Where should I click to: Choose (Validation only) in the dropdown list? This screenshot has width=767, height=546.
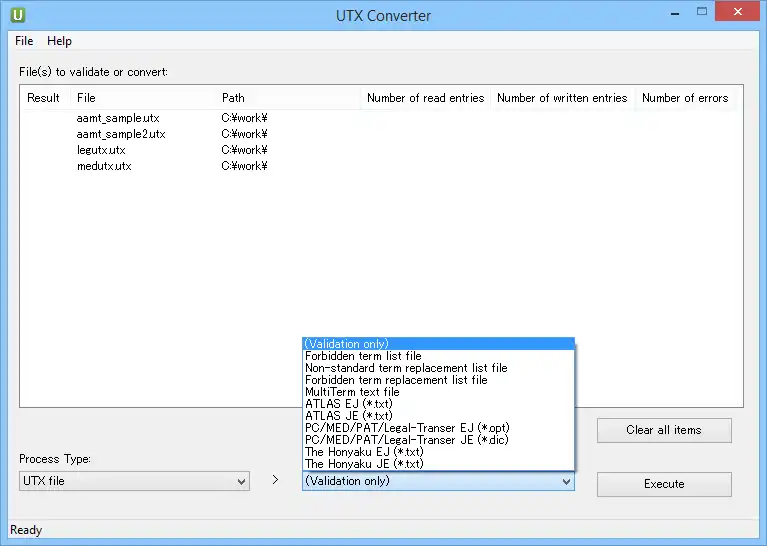pyautogui.click(x=438, y=344)
